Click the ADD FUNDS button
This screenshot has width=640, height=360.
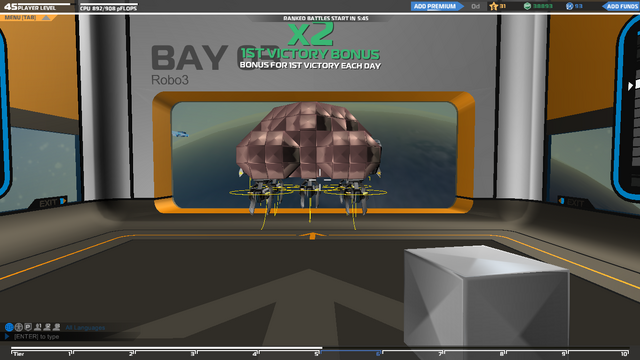621,6
